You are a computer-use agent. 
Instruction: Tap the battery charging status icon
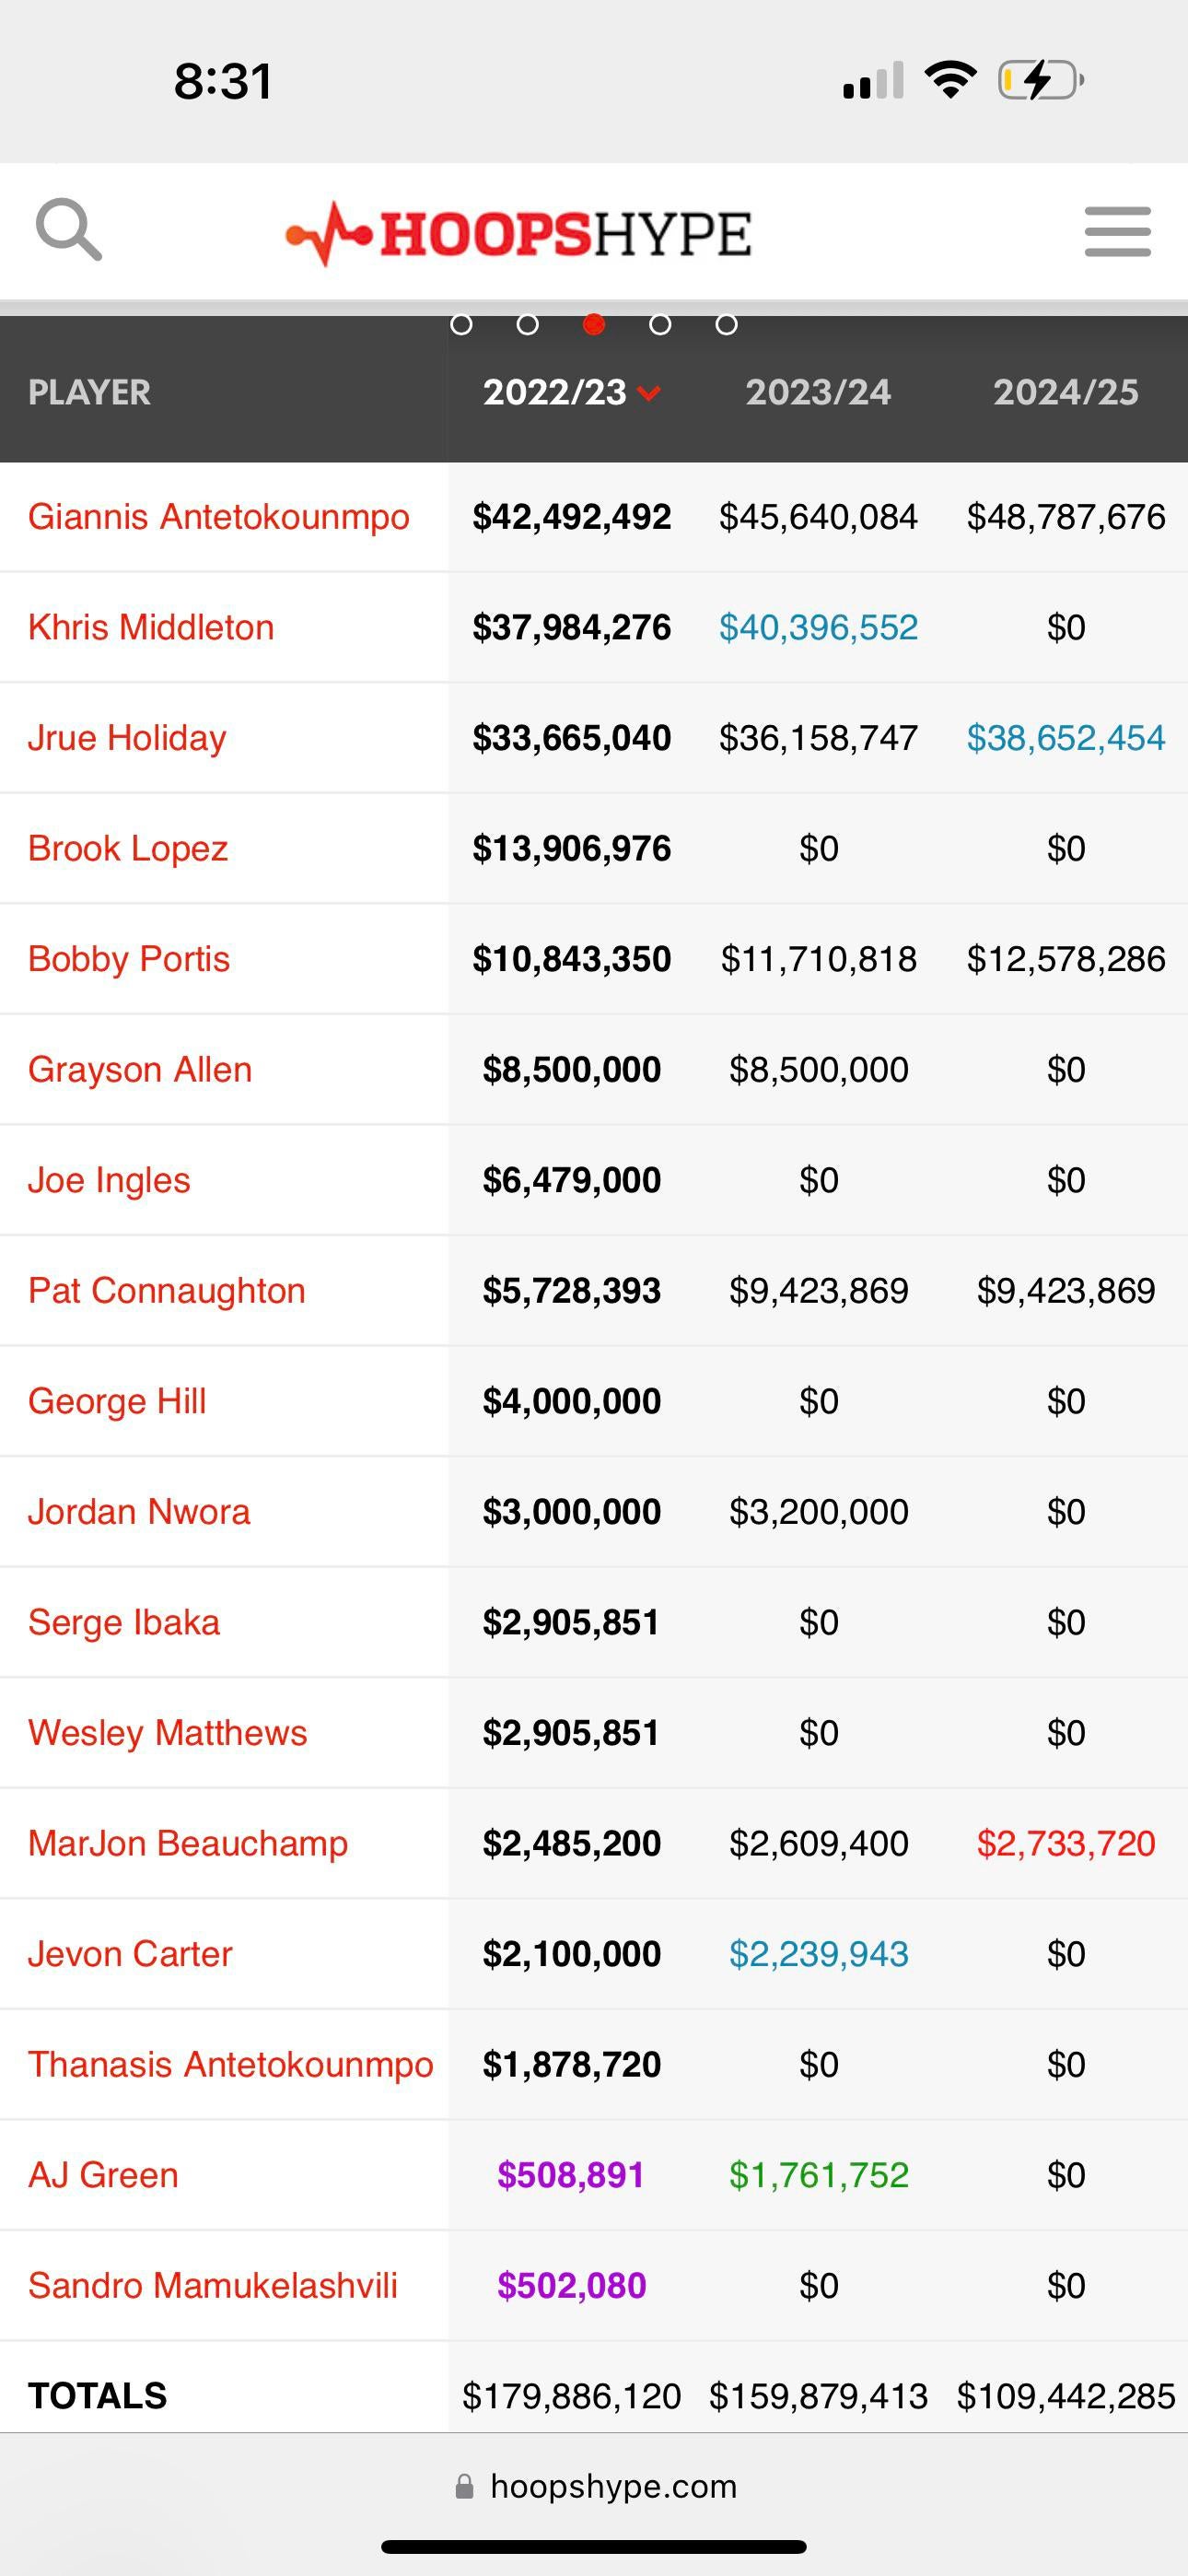click(1041, 80)
